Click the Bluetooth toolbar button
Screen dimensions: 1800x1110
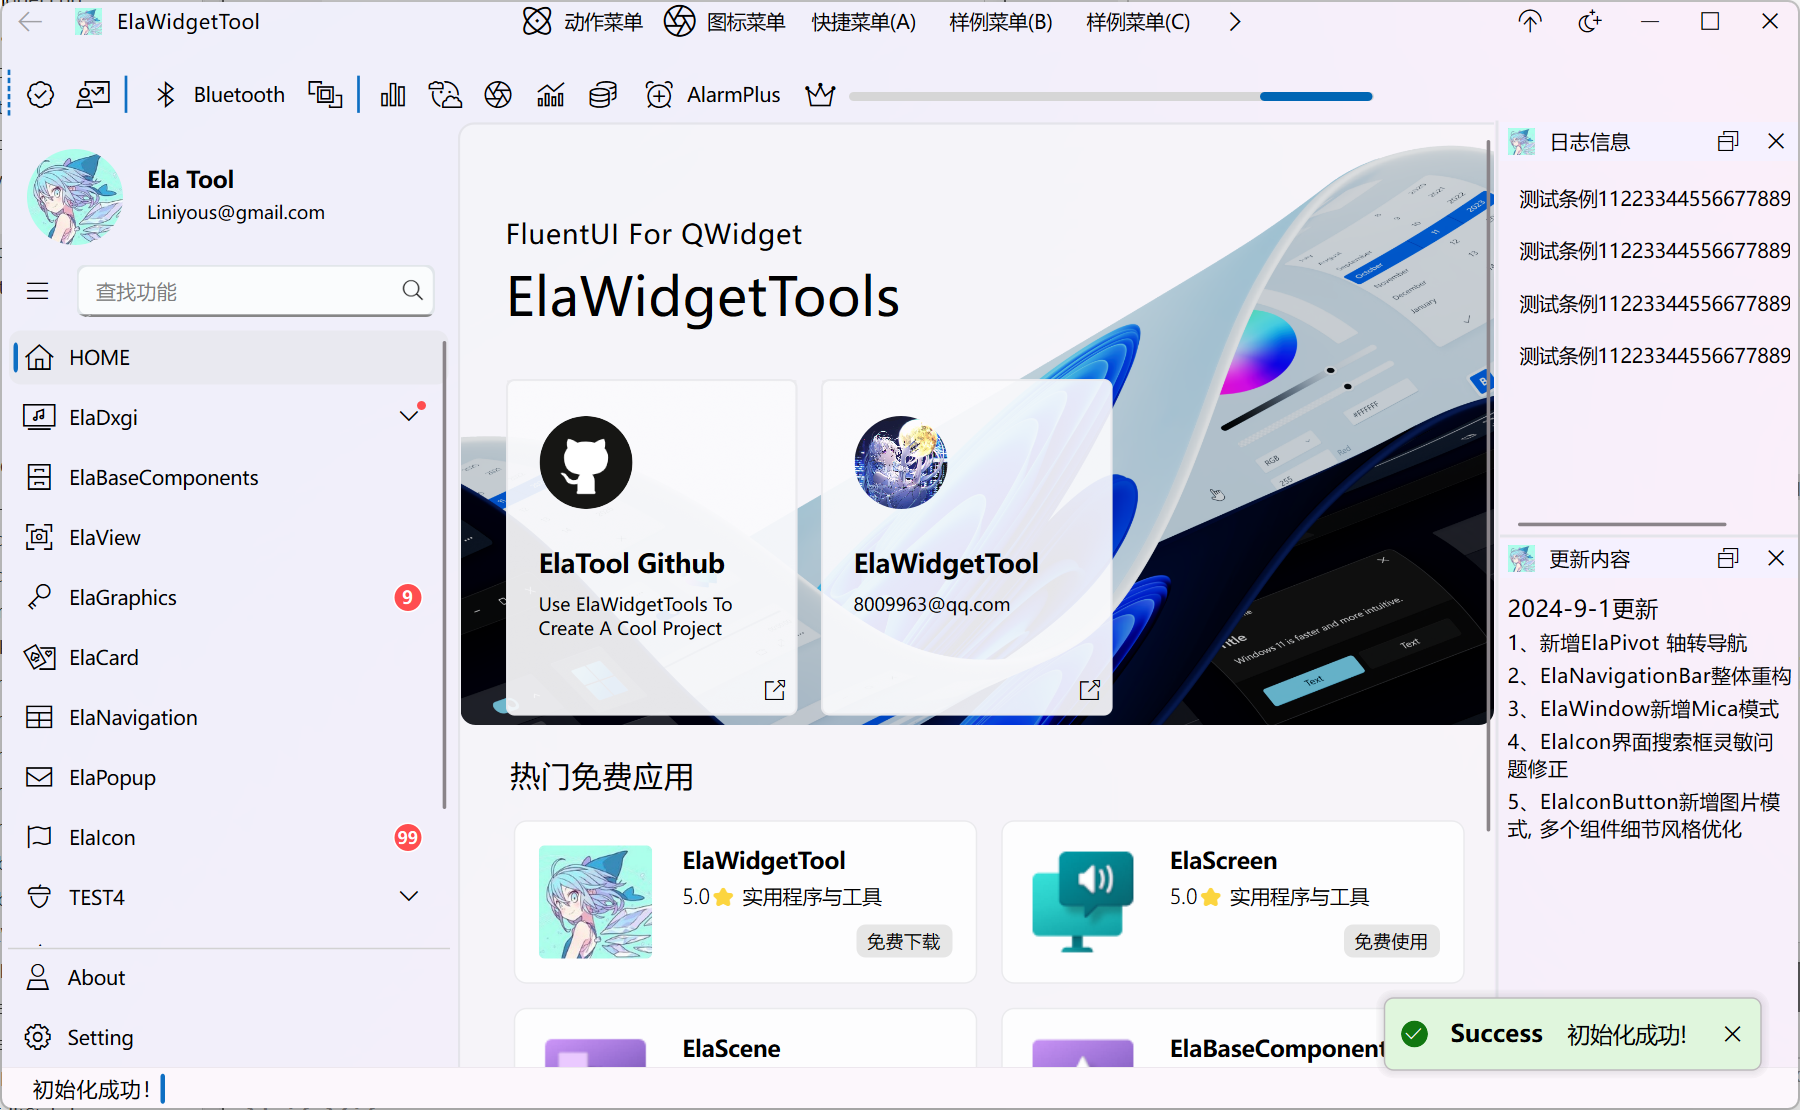click(x=220, y=95)
